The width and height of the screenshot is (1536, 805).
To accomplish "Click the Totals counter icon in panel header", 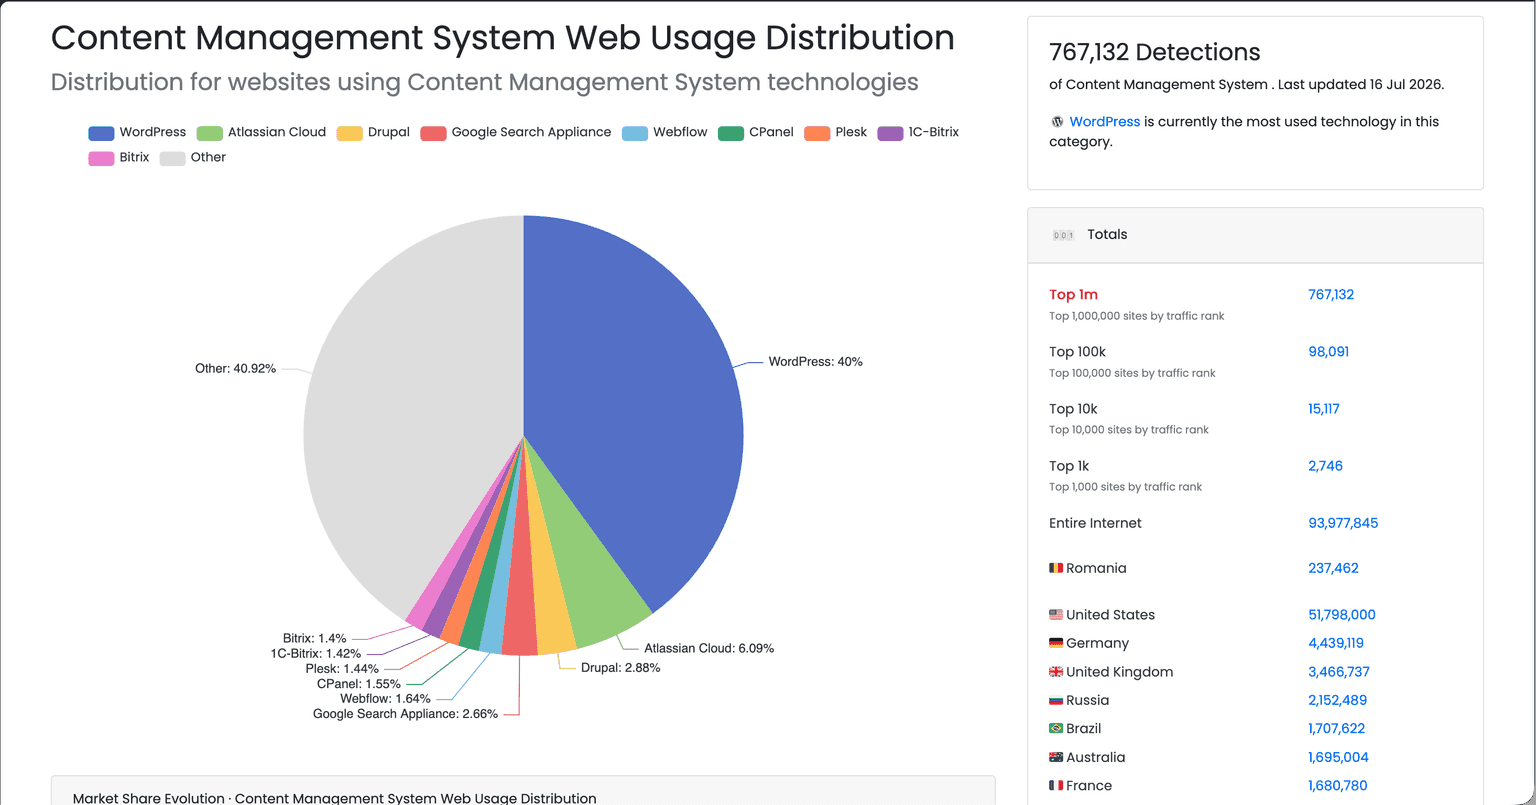I will (x=1062, y=235).
